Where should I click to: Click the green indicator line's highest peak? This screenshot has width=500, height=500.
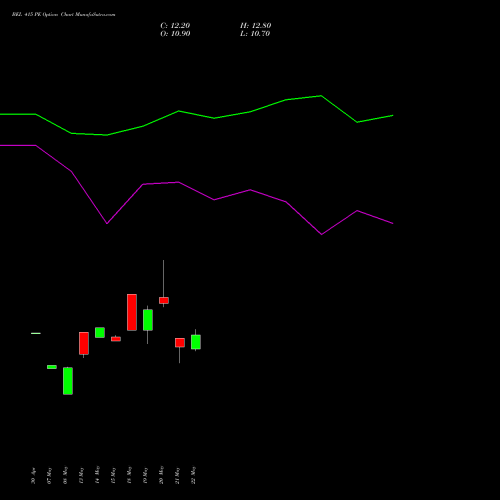(321, 96)
